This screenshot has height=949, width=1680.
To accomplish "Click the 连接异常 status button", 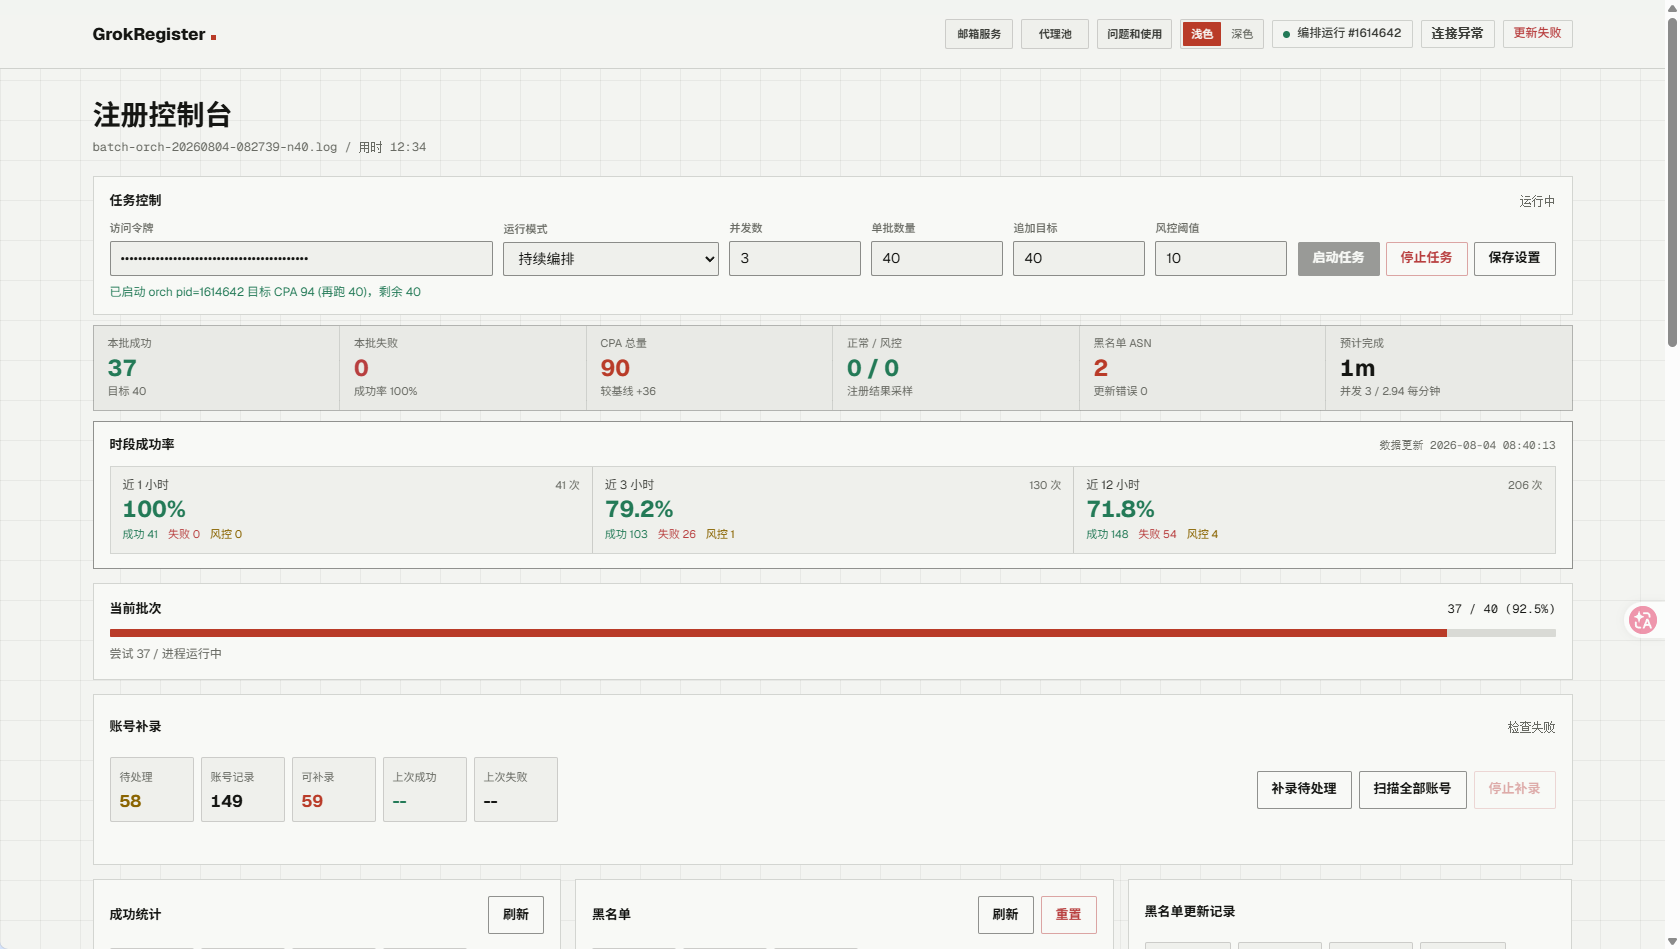I will (1457, 34).
